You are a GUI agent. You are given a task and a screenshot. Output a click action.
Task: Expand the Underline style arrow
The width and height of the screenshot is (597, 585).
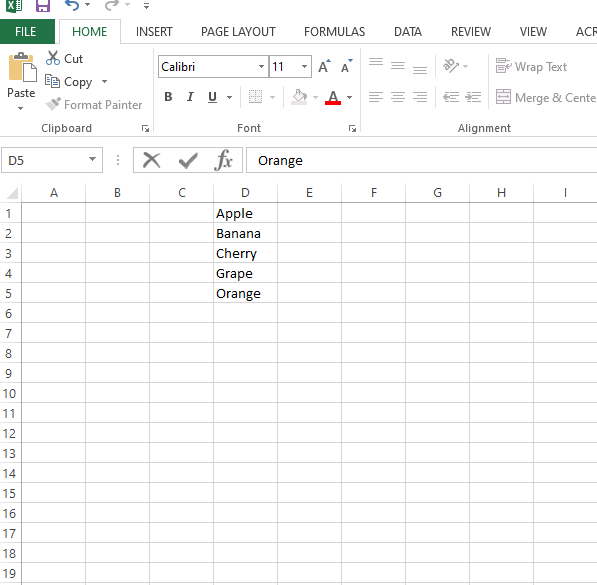point(230,98)
